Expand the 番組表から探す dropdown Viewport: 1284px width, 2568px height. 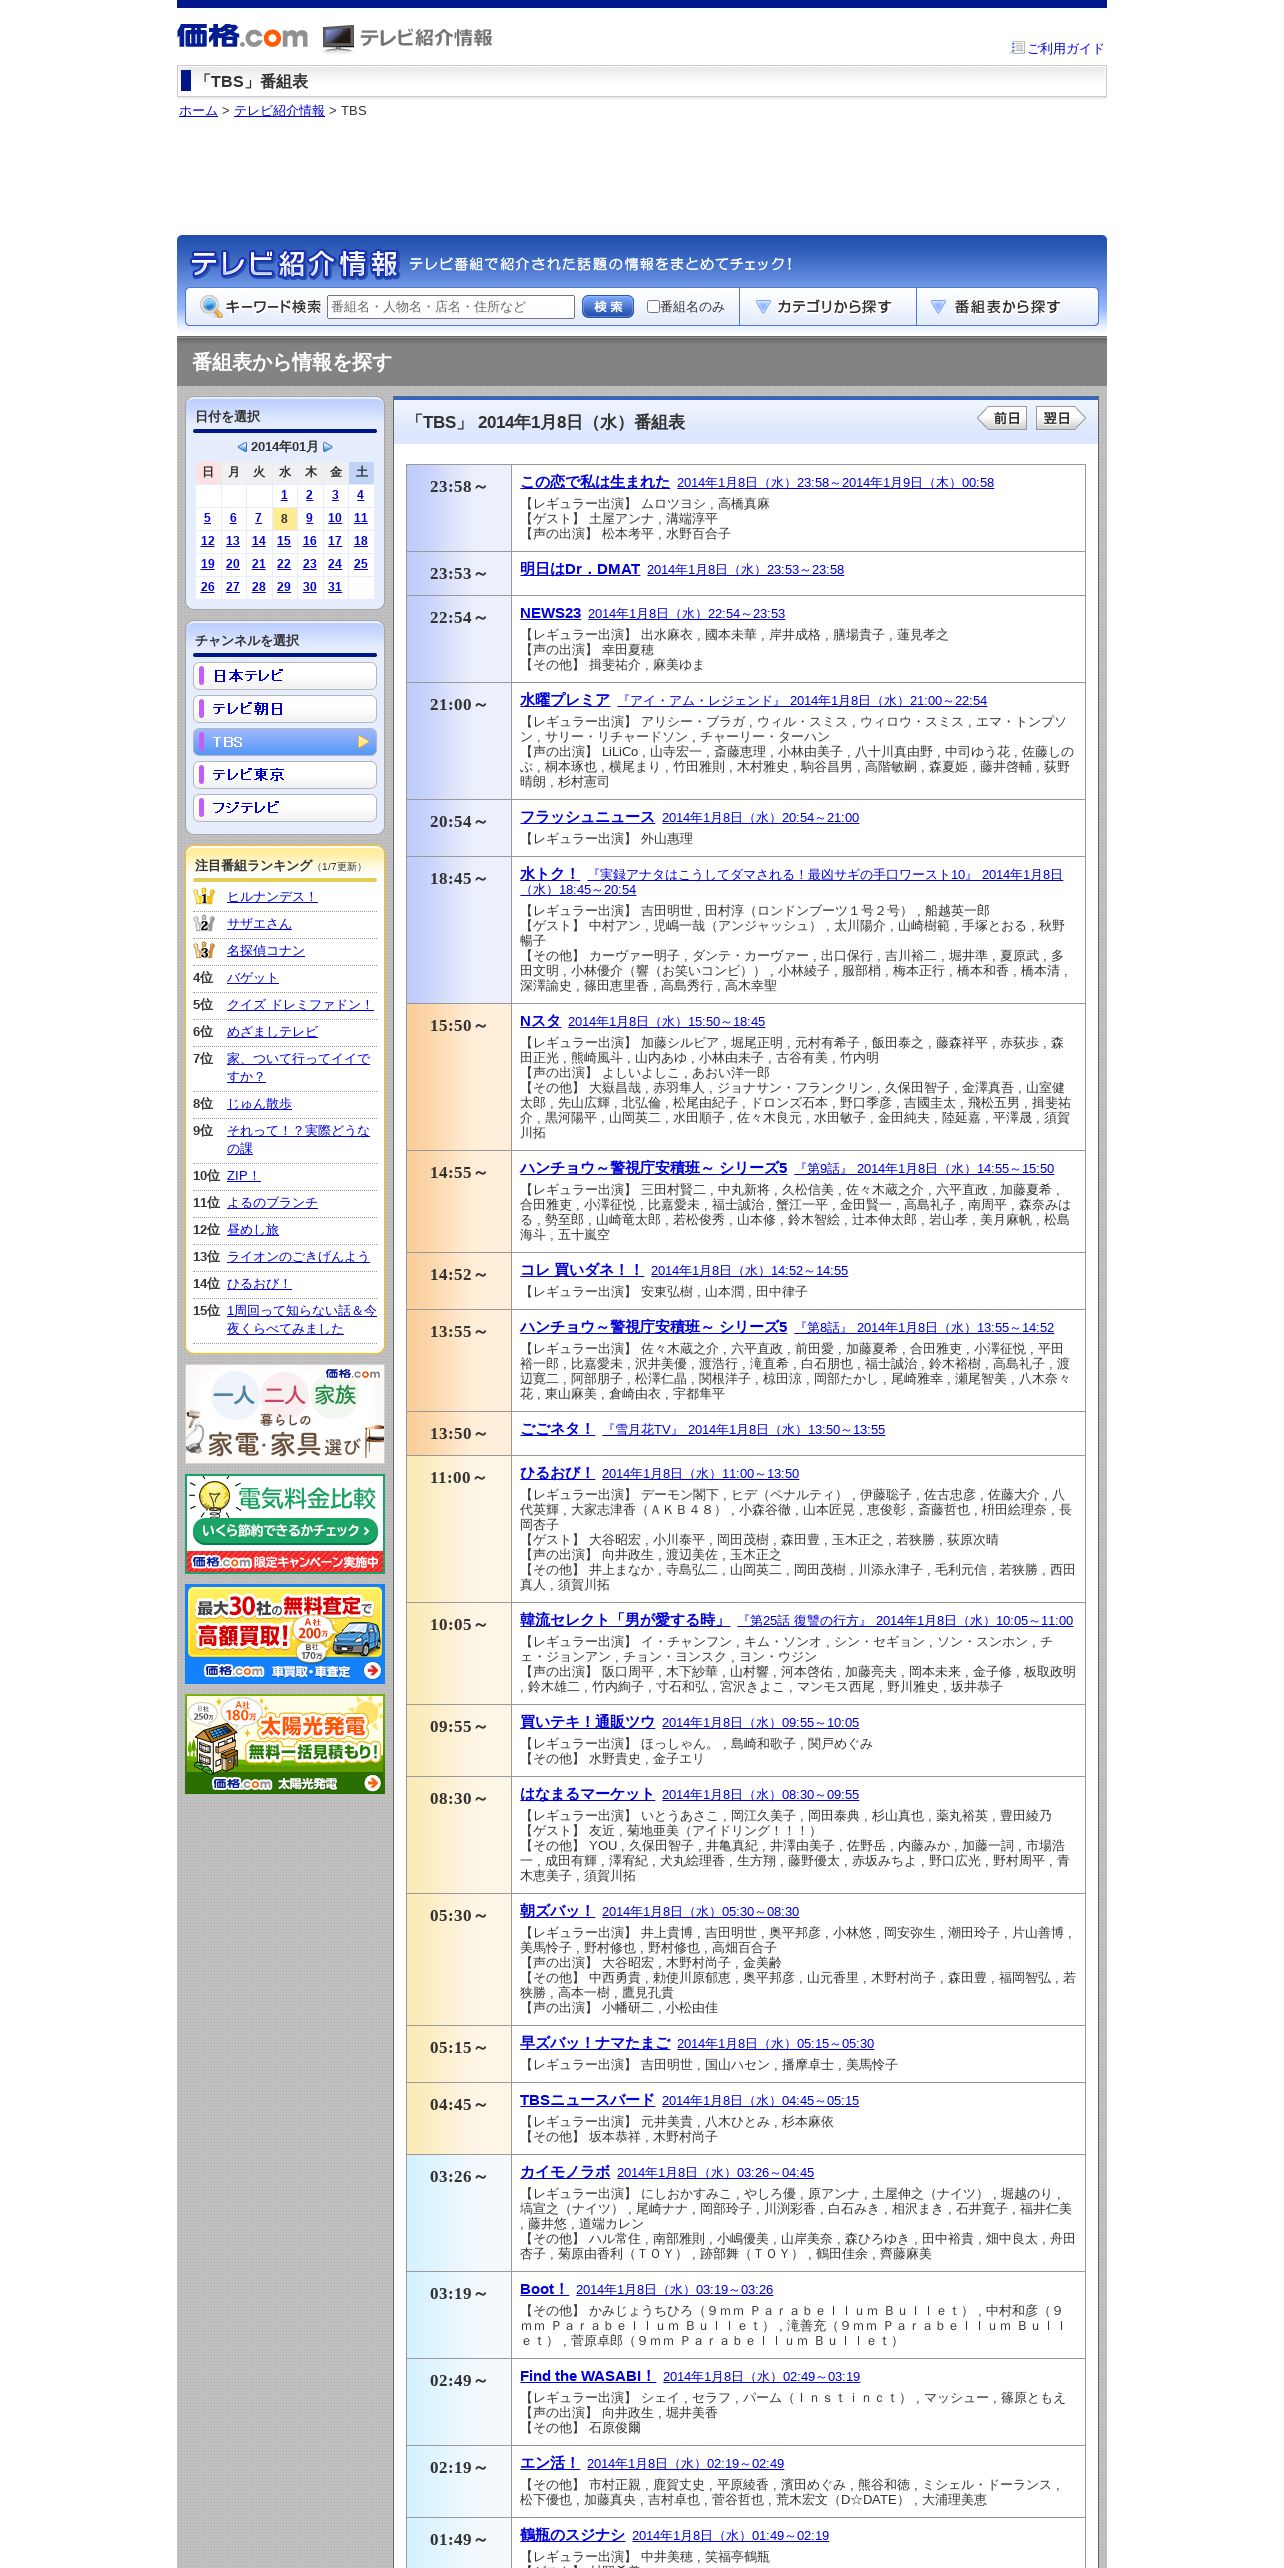point(1006,307)
